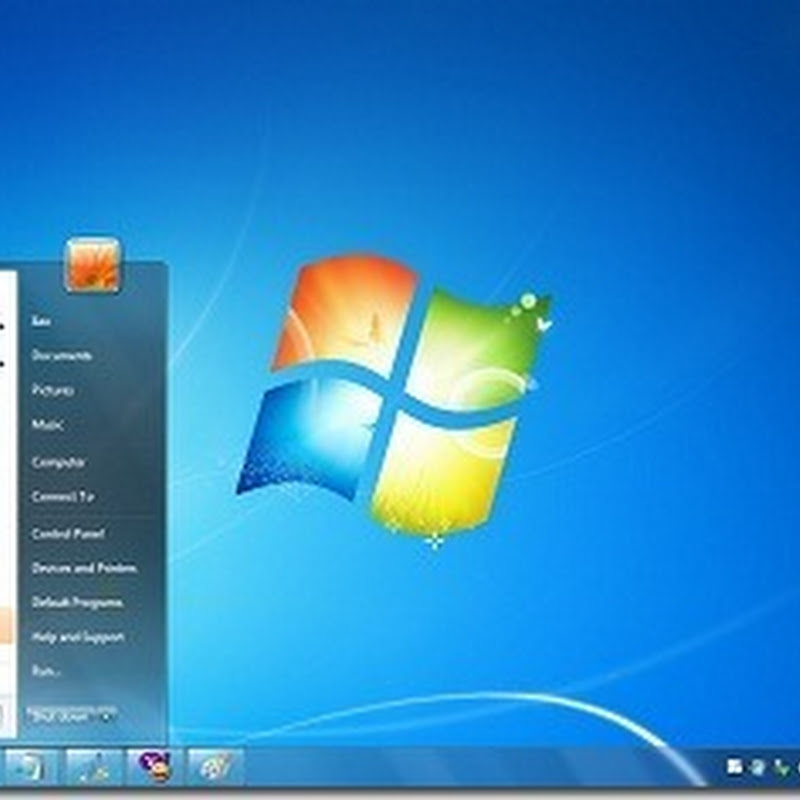Expand the arrow beside Shut down
800x800 pixels.
(x=106, y=716)
